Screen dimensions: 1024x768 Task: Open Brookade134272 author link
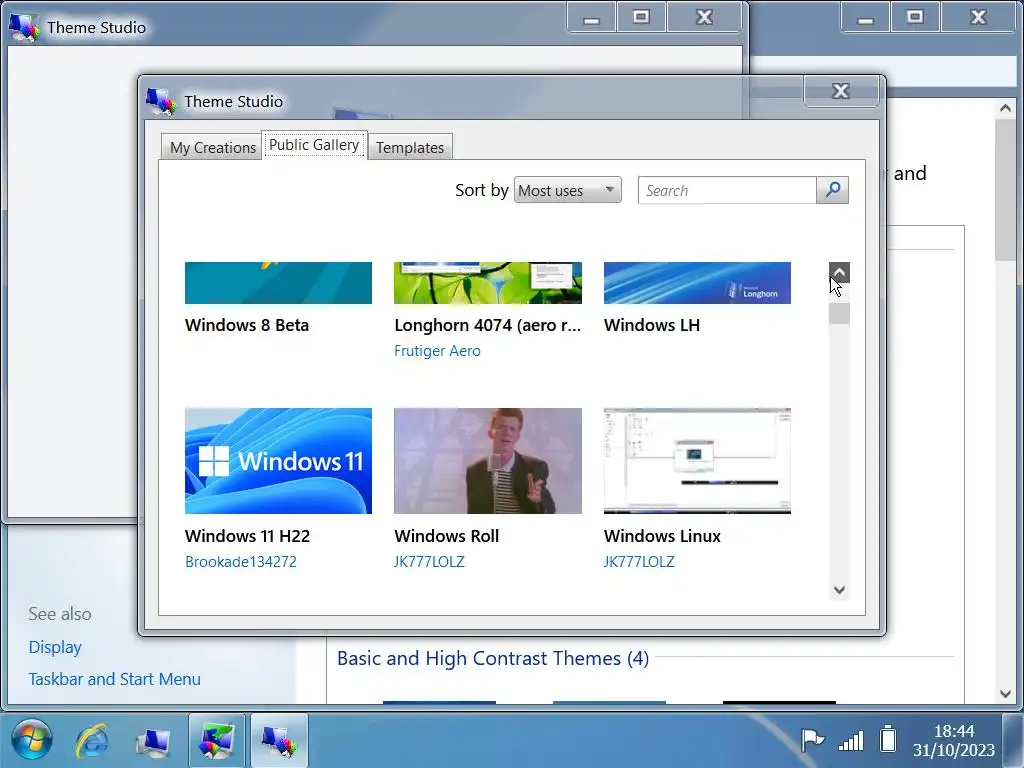point(240,562)
